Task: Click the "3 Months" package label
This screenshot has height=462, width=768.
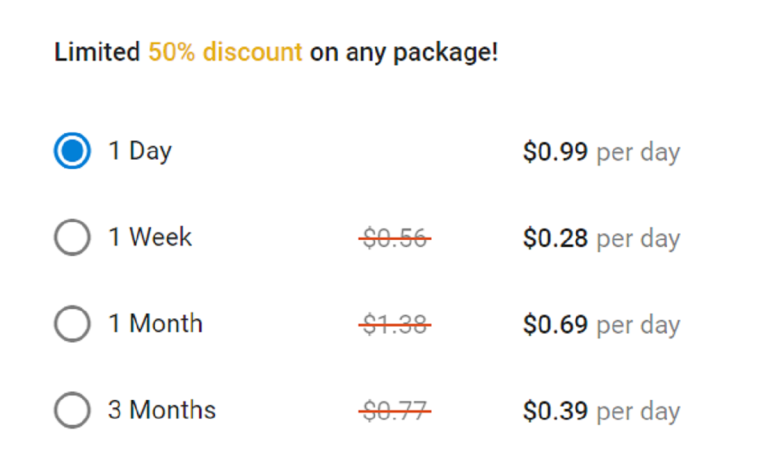Action: point(162,410)
